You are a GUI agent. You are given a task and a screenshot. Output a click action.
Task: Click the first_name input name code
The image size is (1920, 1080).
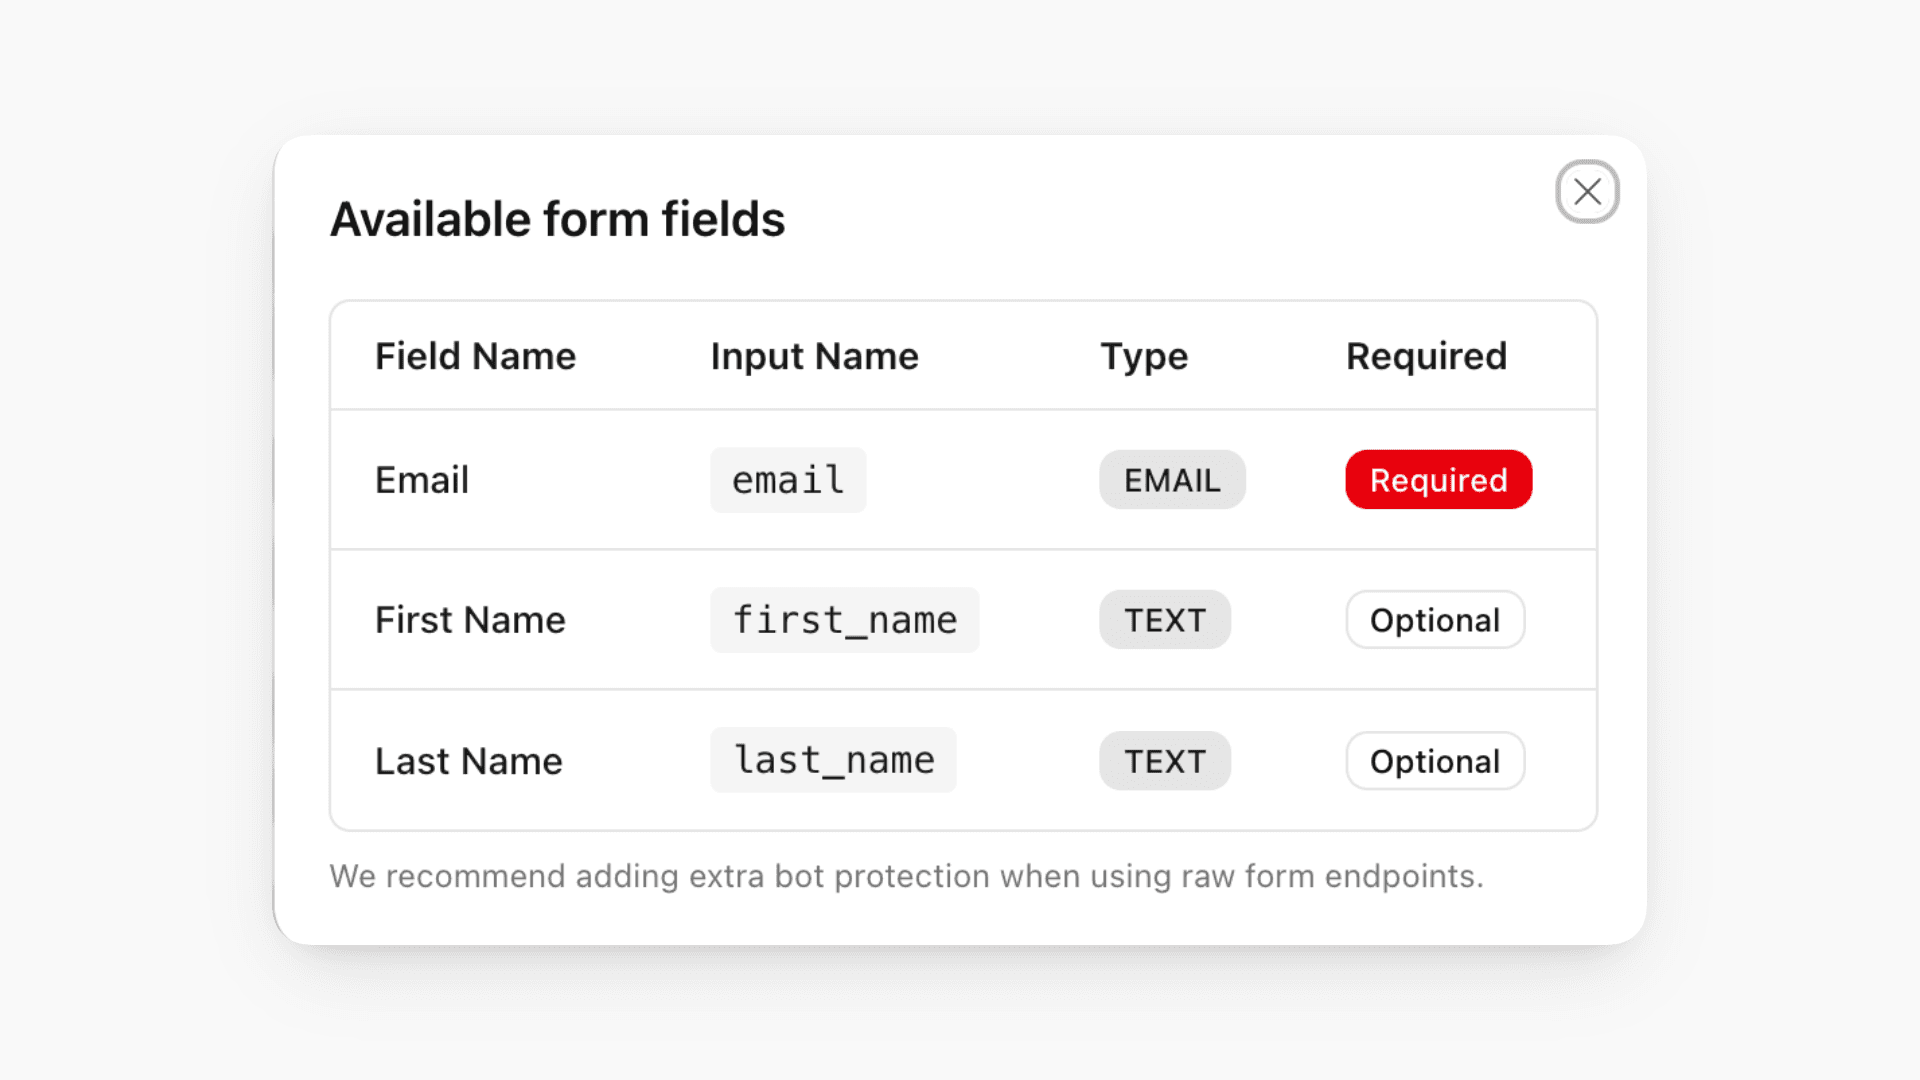[844, 620]
